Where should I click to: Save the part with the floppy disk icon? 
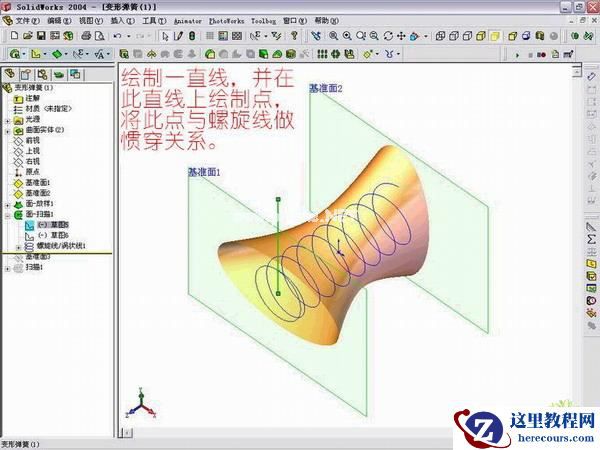tap(41, 36)
